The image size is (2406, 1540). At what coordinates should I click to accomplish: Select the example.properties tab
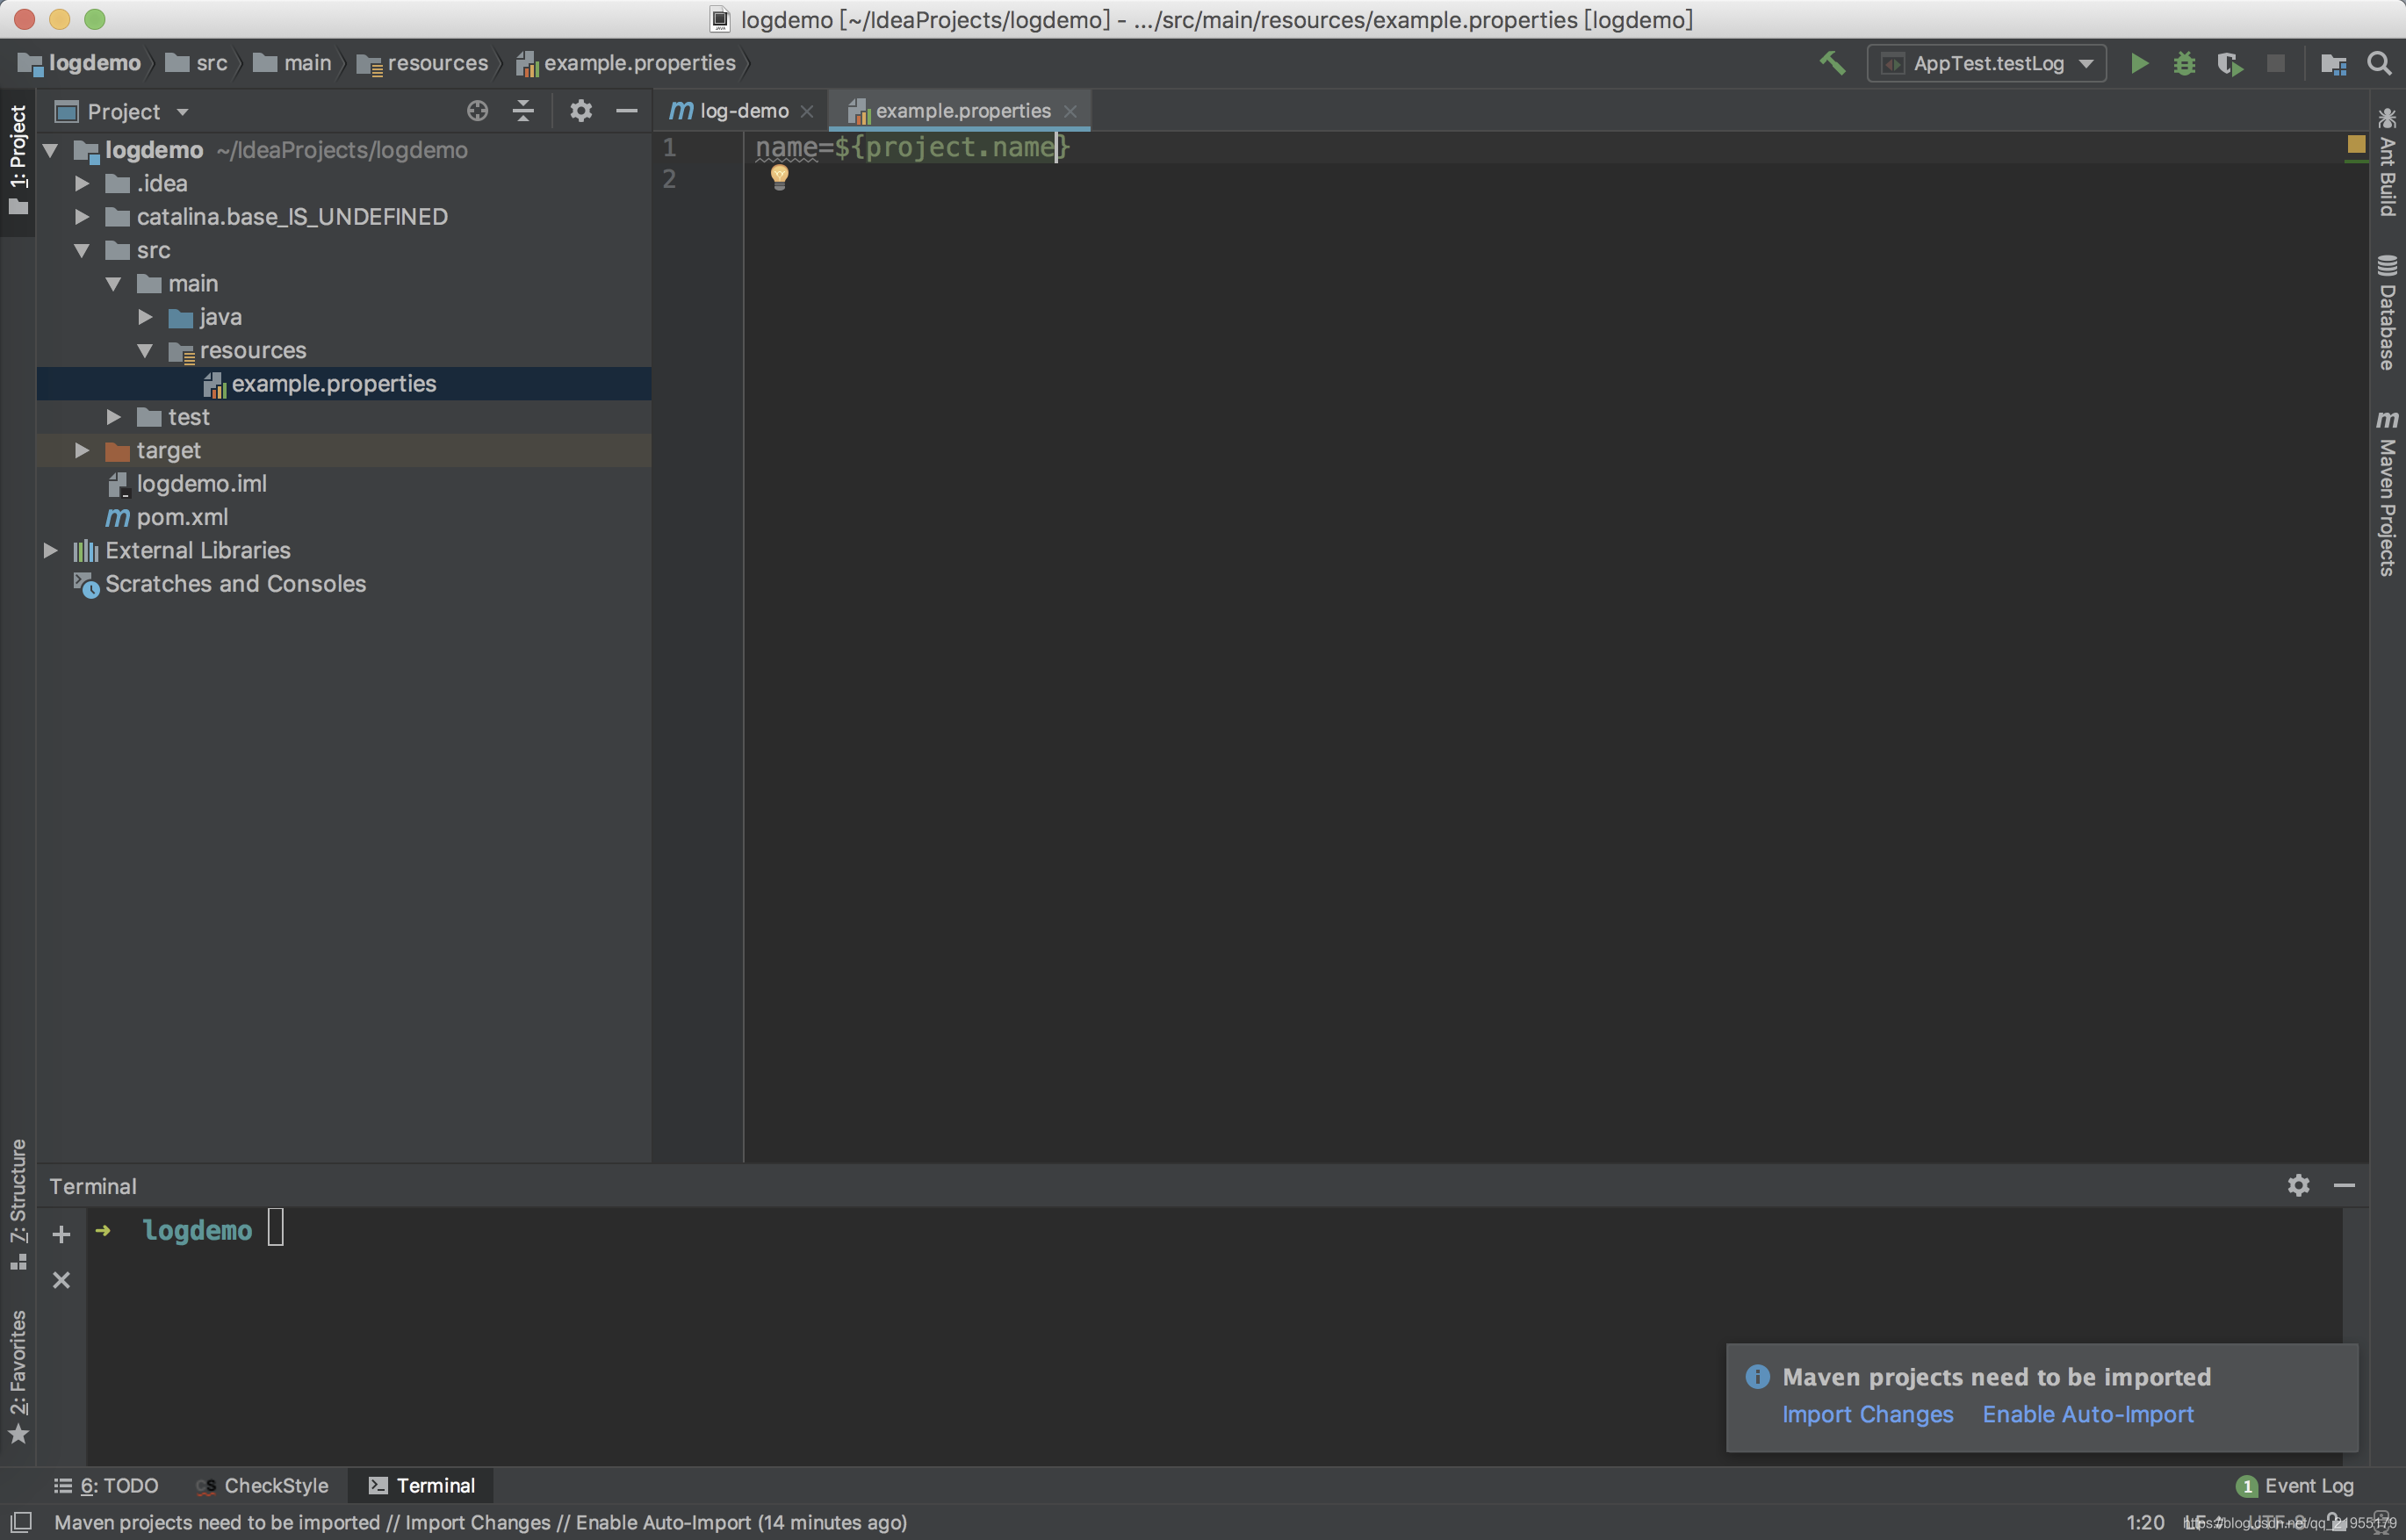pyautogui.click(x=961, y=109)
